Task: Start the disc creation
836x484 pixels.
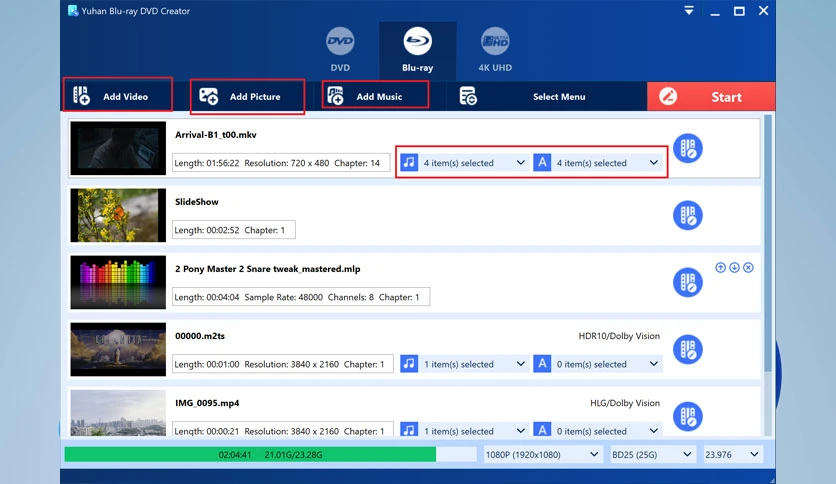Action: point(711,96)
